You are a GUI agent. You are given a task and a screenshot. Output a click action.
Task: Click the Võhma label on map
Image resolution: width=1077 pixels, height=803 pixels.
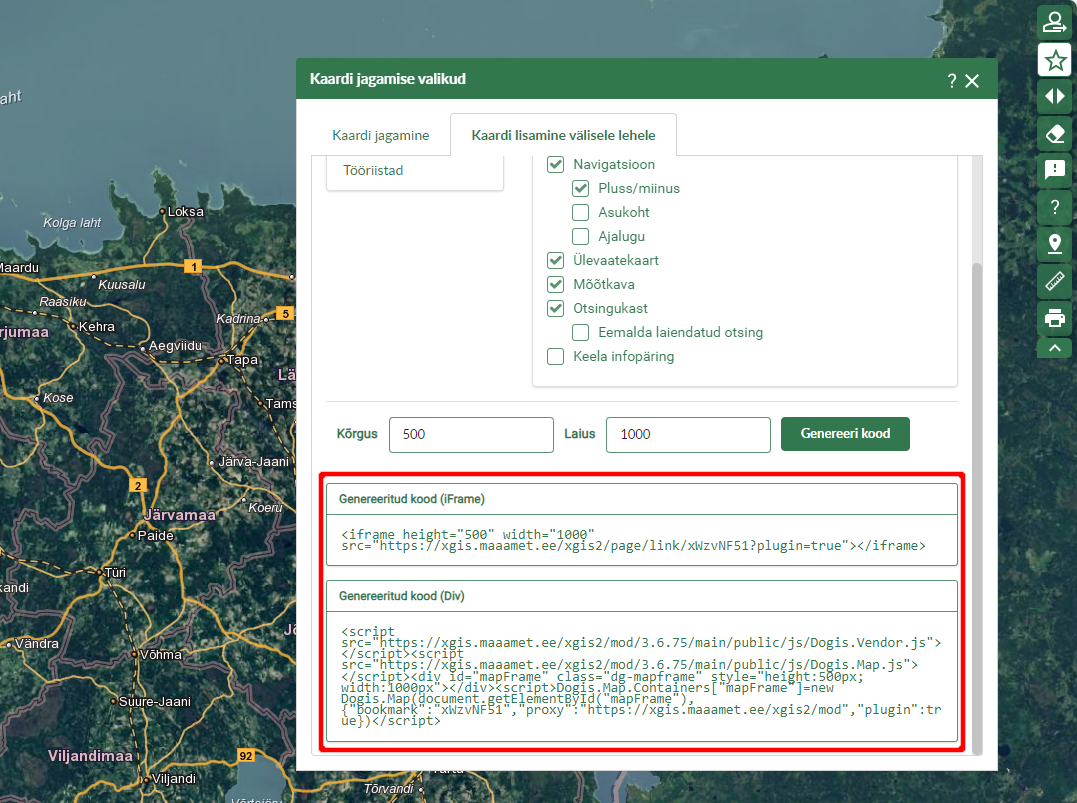point(161,655)
